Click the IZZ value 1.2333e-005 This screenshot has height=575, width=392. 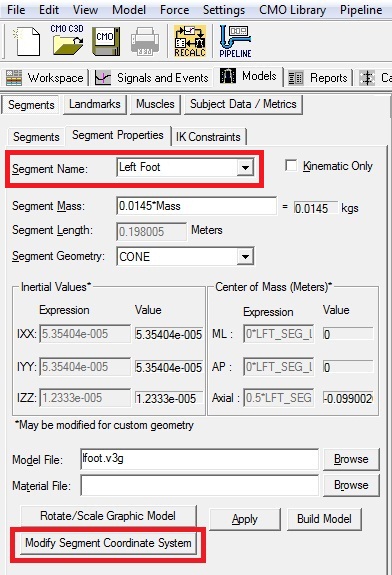pyautogui.click(x=169, y=398)
